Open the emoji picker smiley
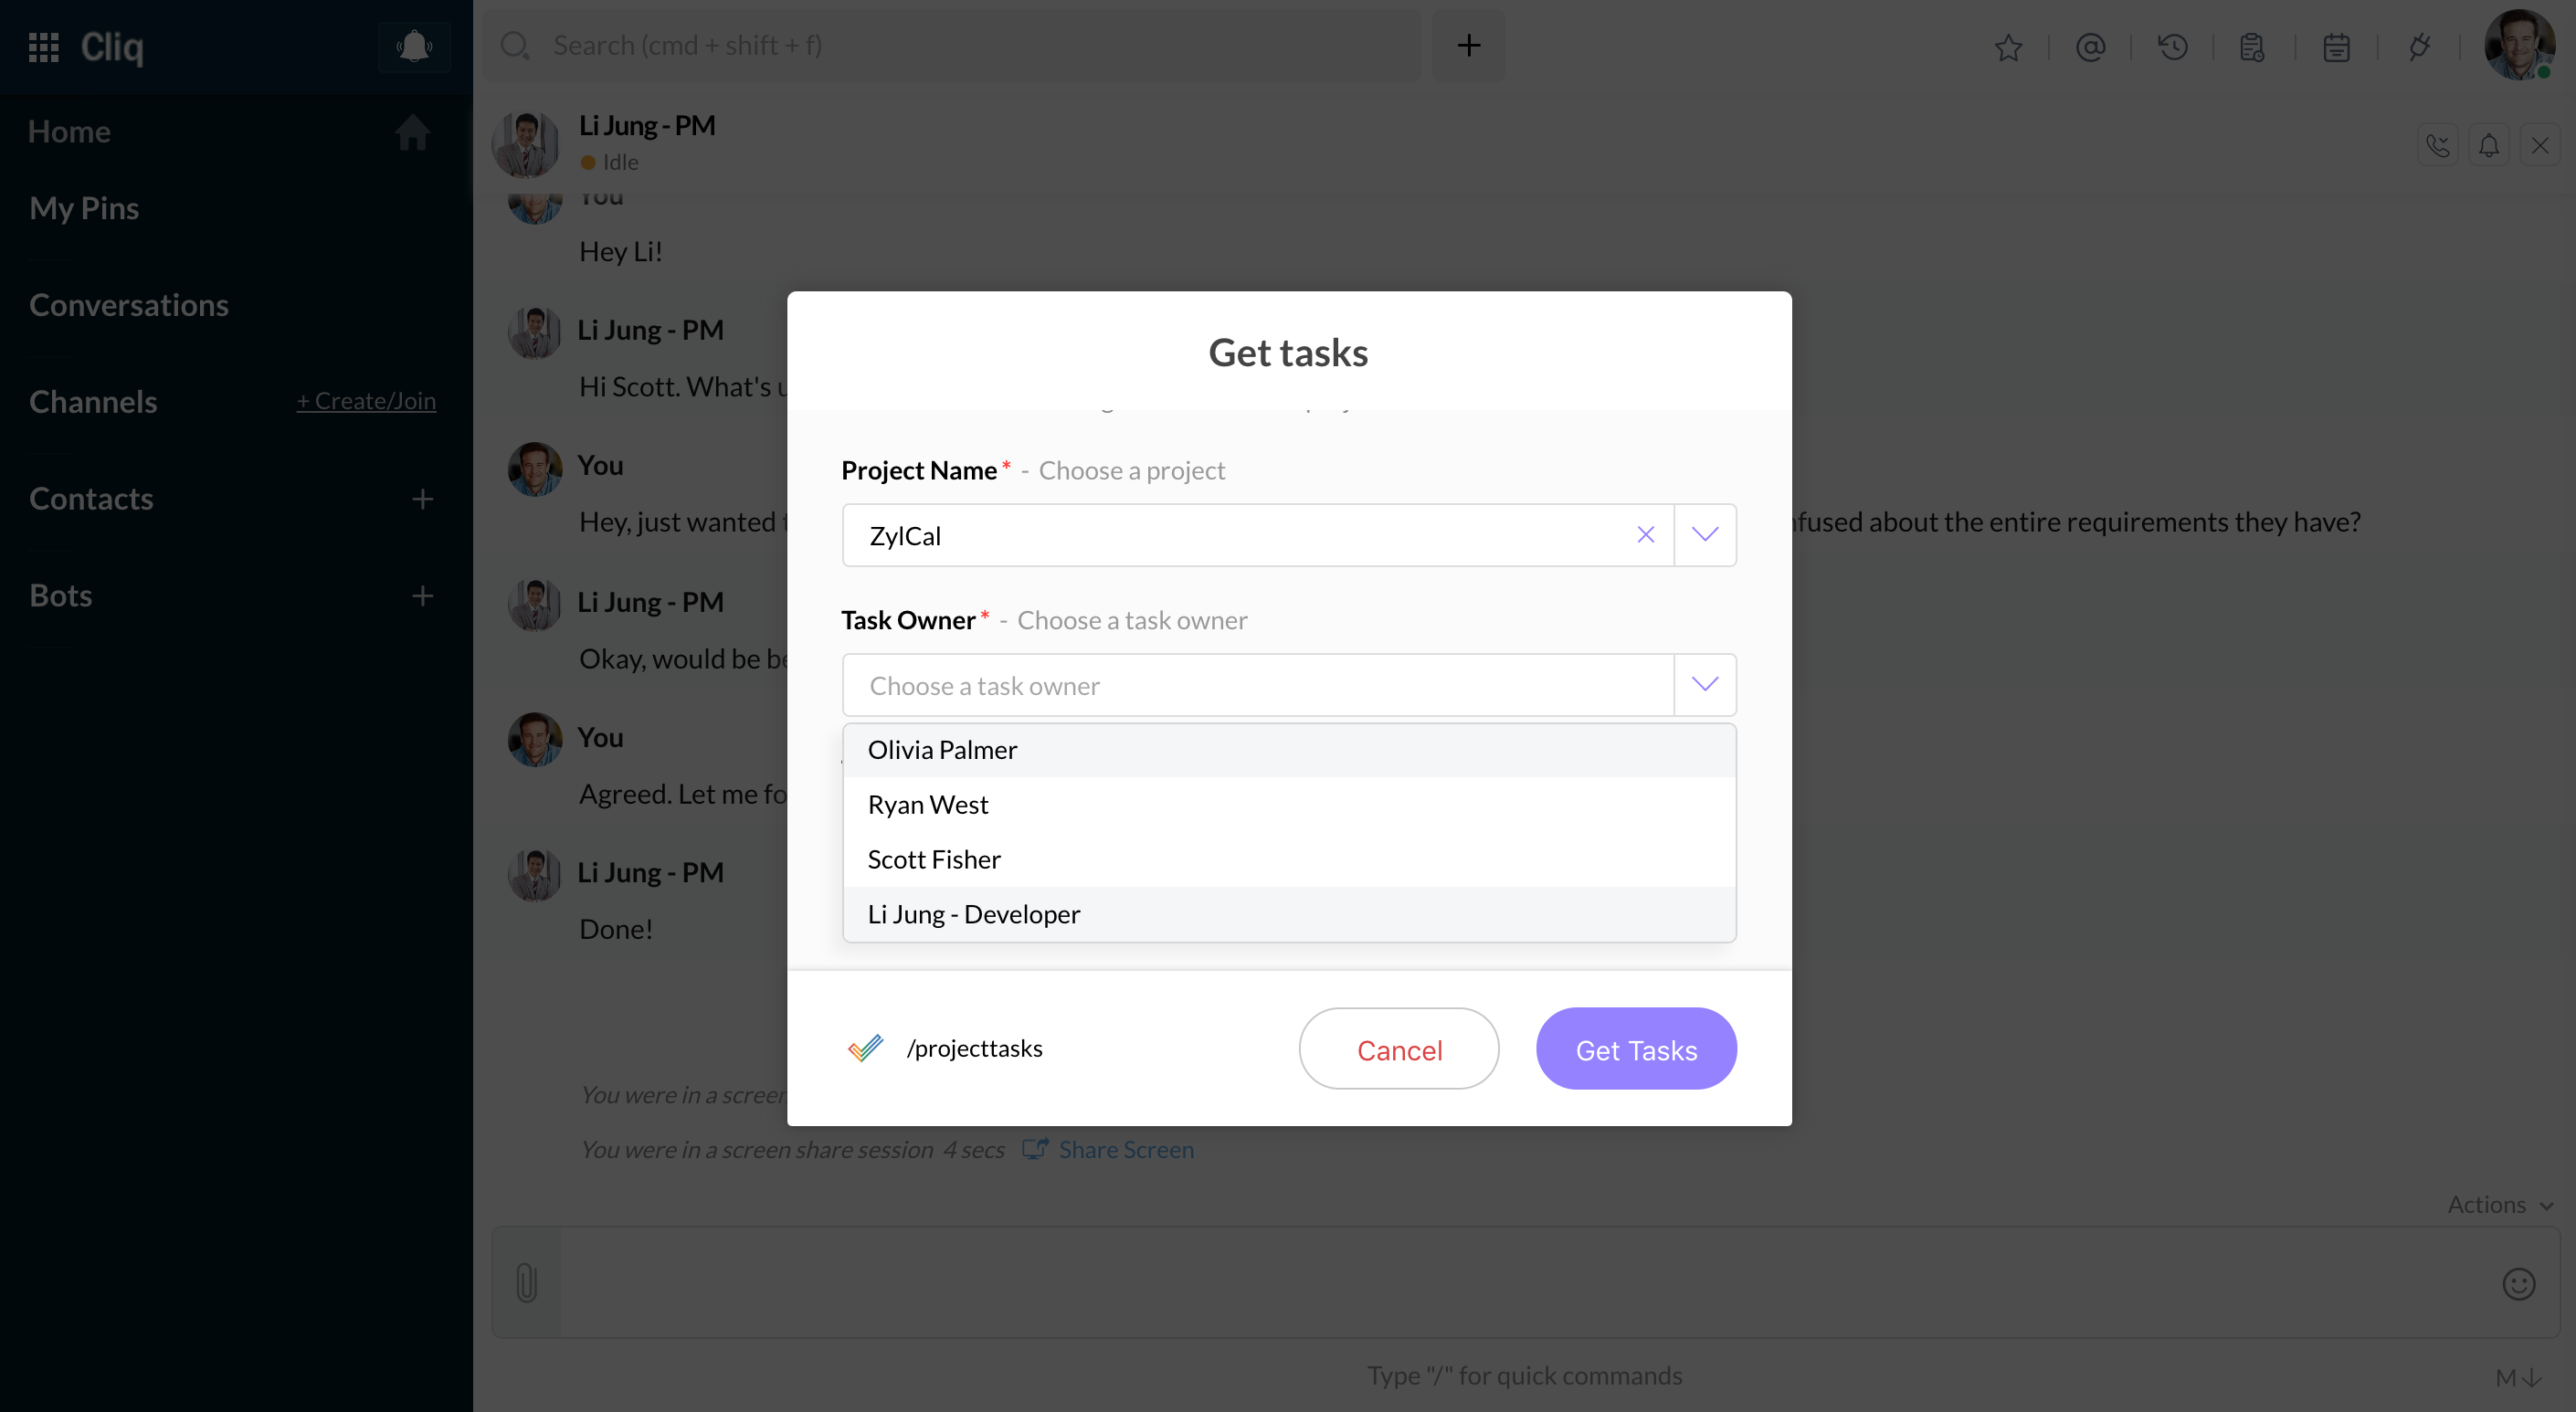Viewport: 2576px width, 1412px height. 2518,1284
